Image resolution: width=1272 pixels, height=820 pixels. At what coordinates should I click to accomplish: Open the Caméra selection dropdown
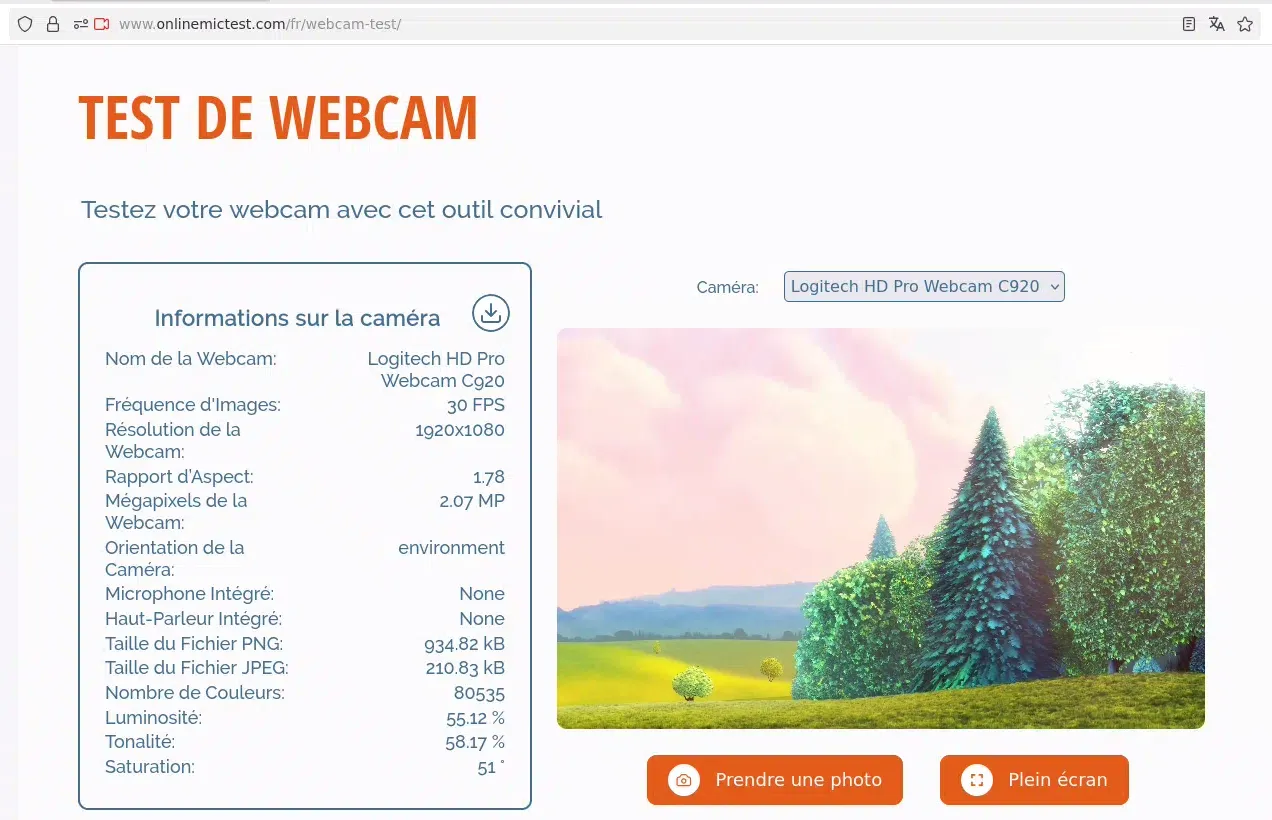[924, 286]
